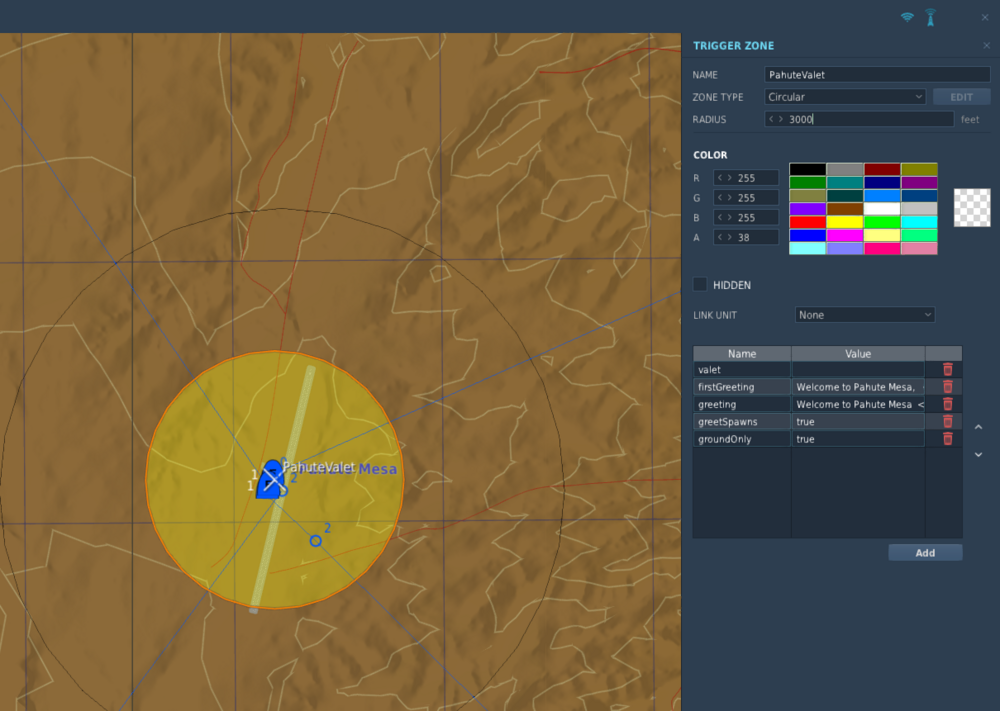Select the Name column header in properties table
Viewport: 1000px width, 711px height.
coord(742,353)
